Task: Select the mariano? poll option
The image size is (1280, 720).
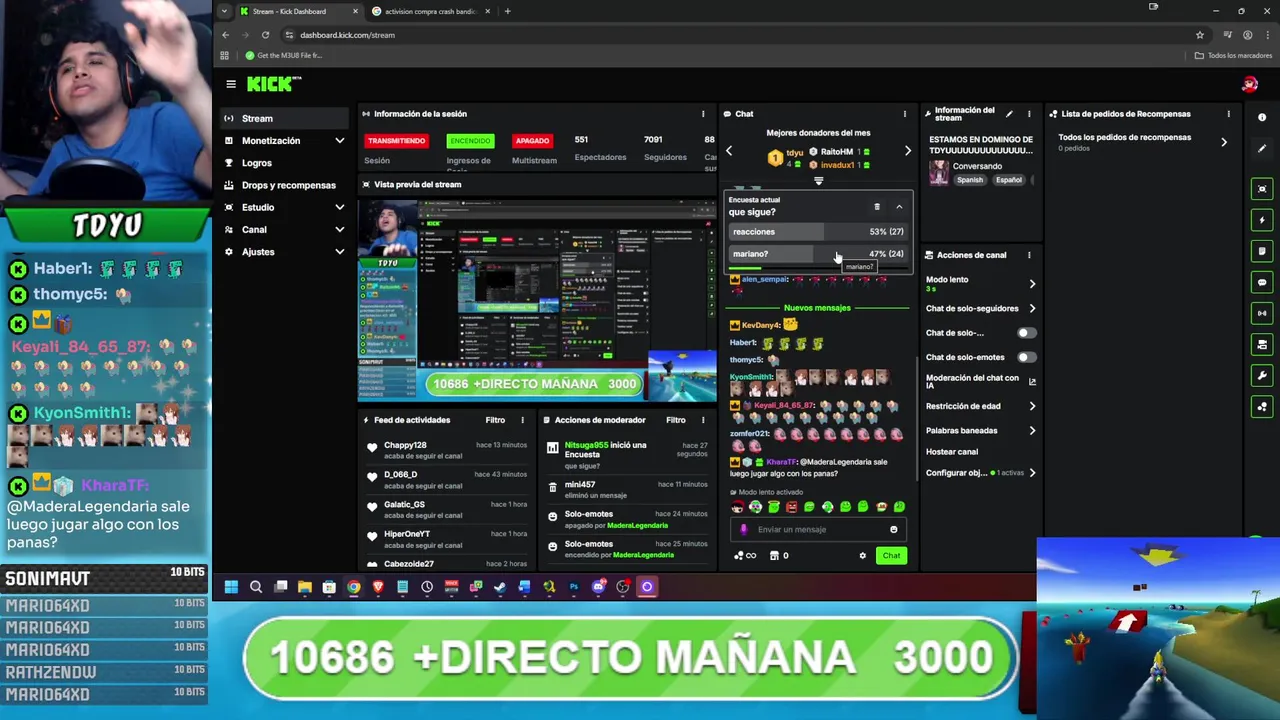Action: (818, 254)
